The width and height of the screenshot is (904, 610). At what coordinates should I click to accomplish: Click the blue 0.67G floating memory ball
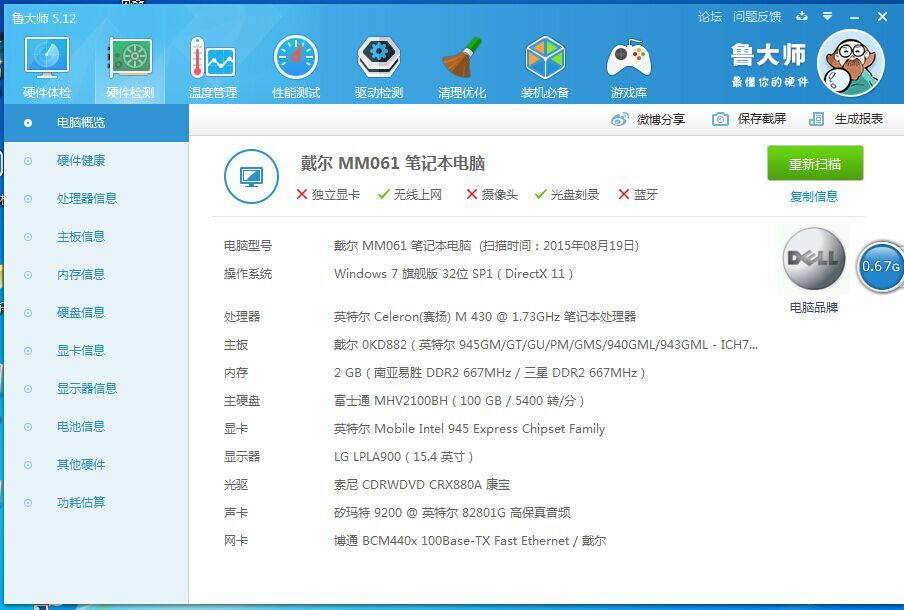tap(881, 266)
